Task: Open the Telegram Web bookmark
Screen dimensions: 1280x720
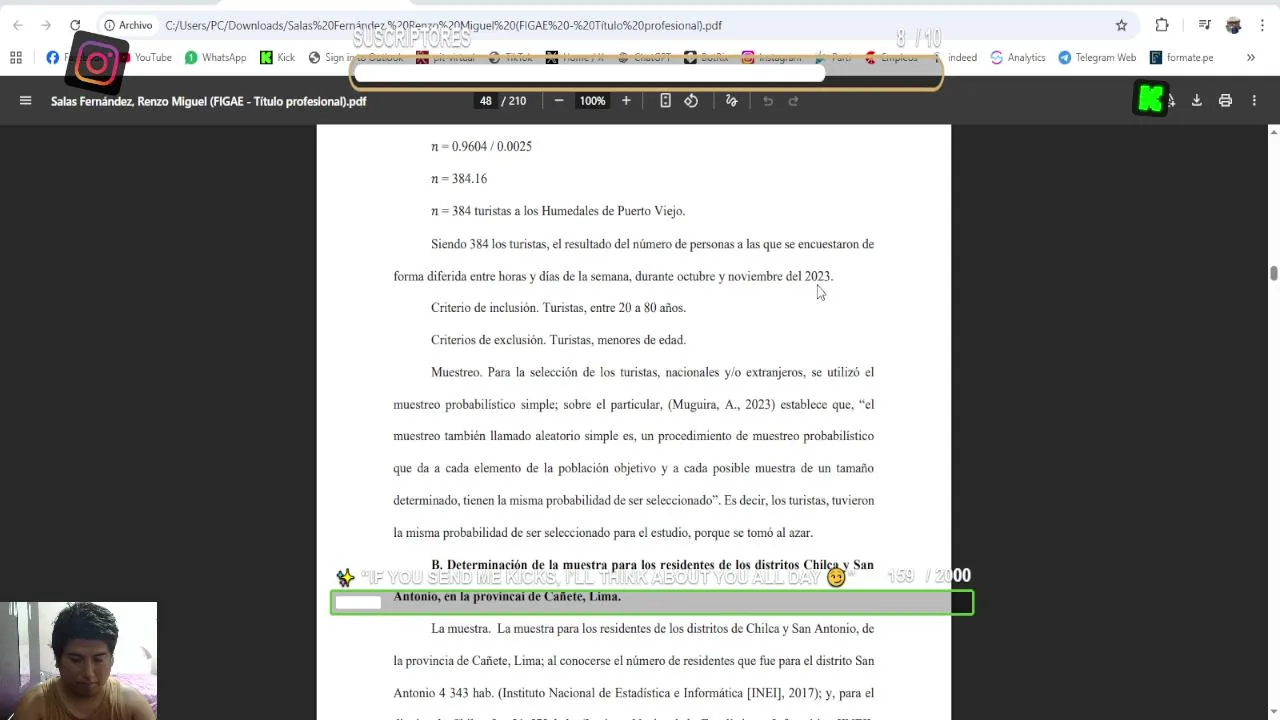Action: [x=1097, y=58]
